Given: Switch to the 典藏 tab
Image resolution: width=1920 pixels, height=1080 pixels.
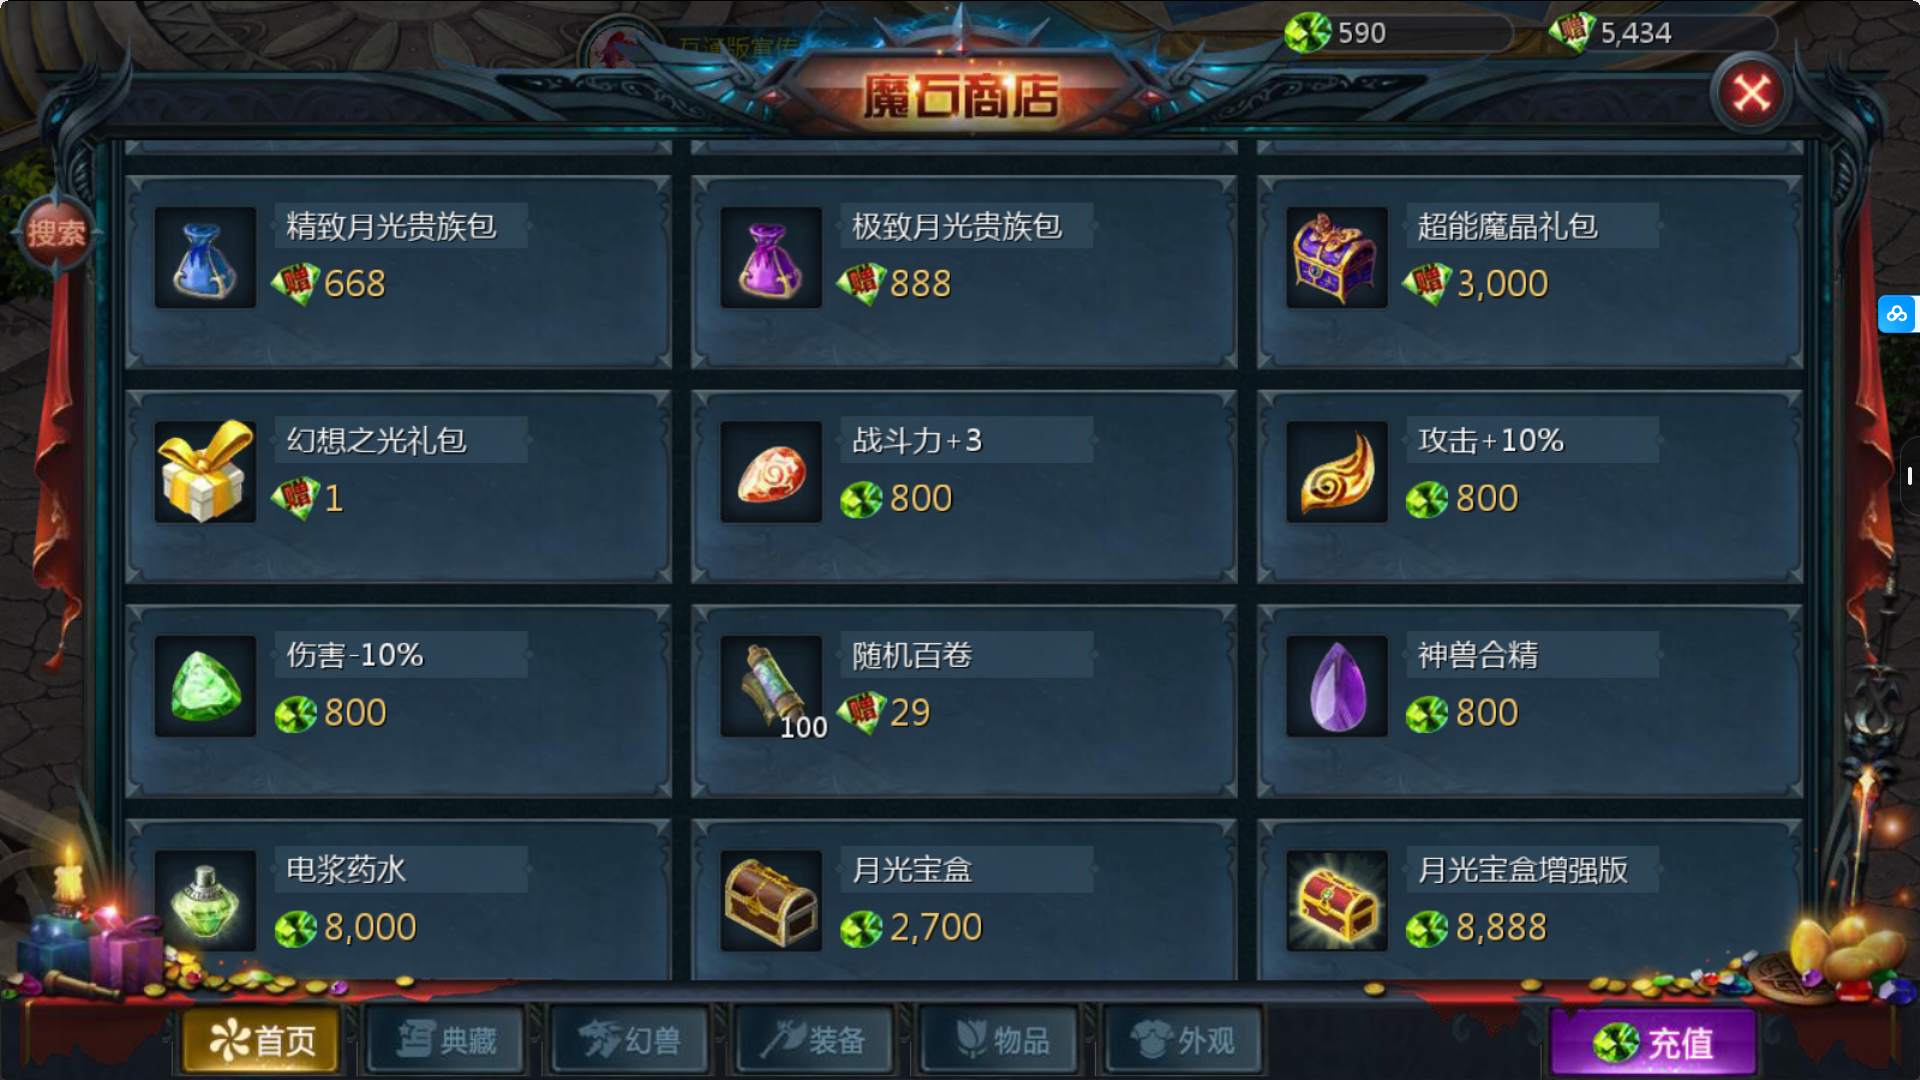Looking at the screenshot, I should coord(446,1041).
